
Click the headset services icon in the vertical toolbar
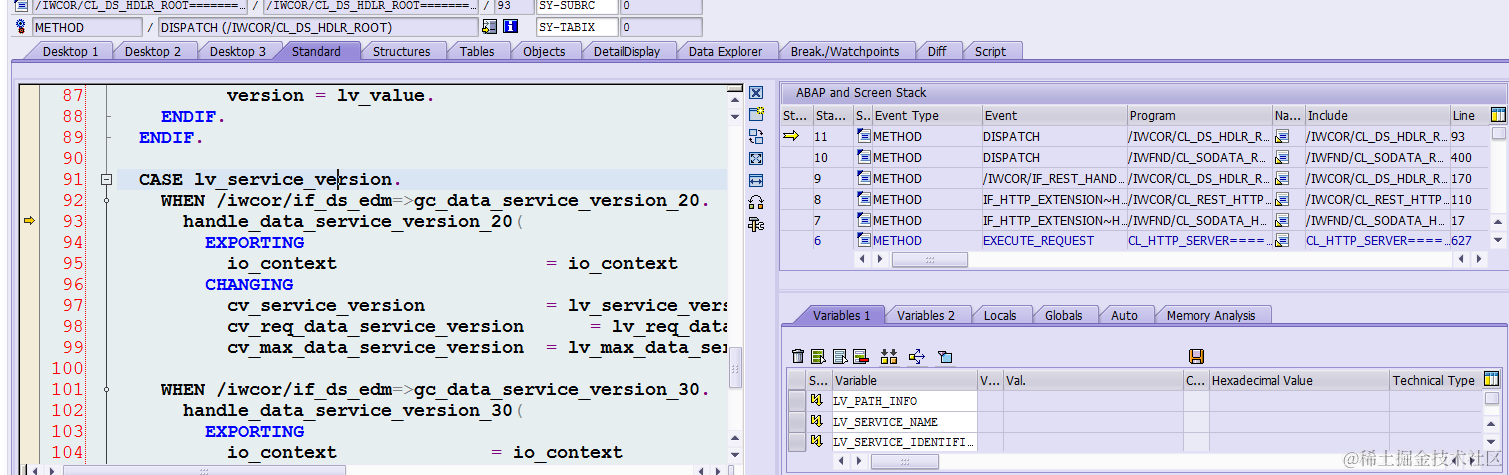click(756, 203)
